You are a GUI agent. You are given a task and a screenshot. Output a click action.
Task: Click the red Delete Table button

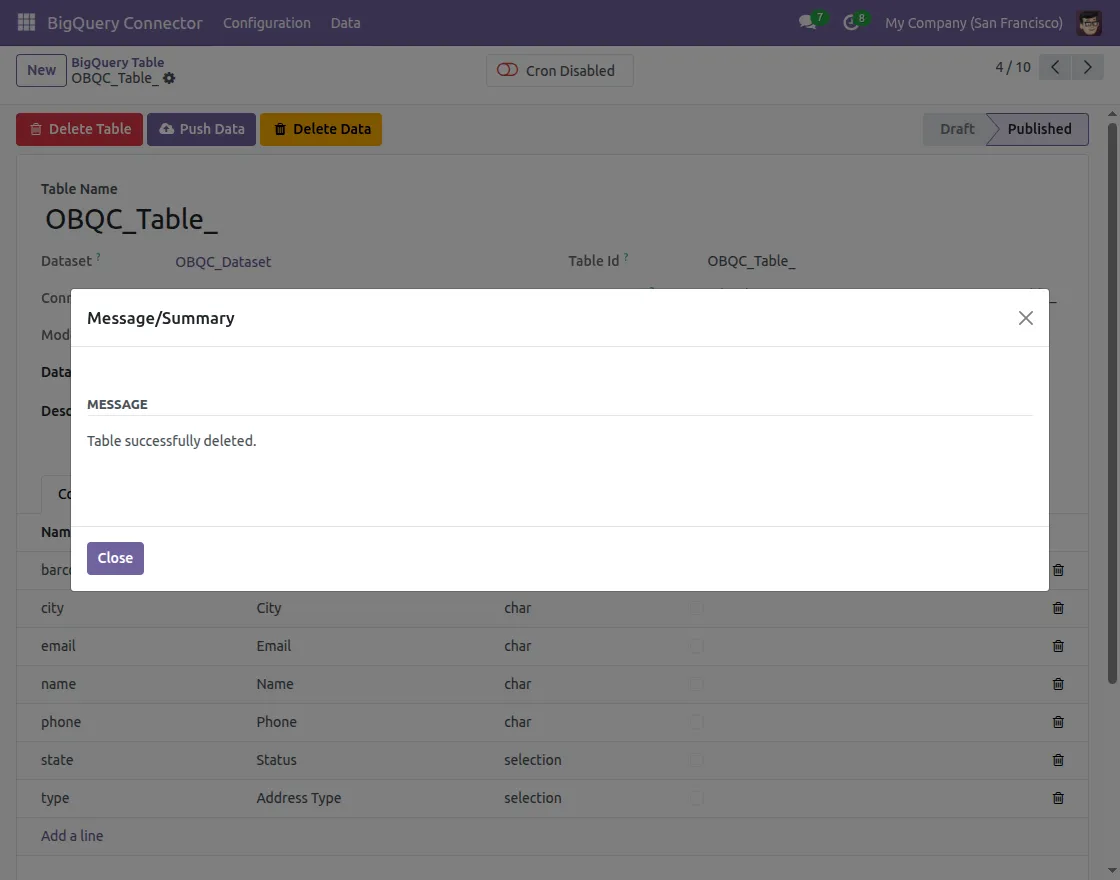click(79, 129)
